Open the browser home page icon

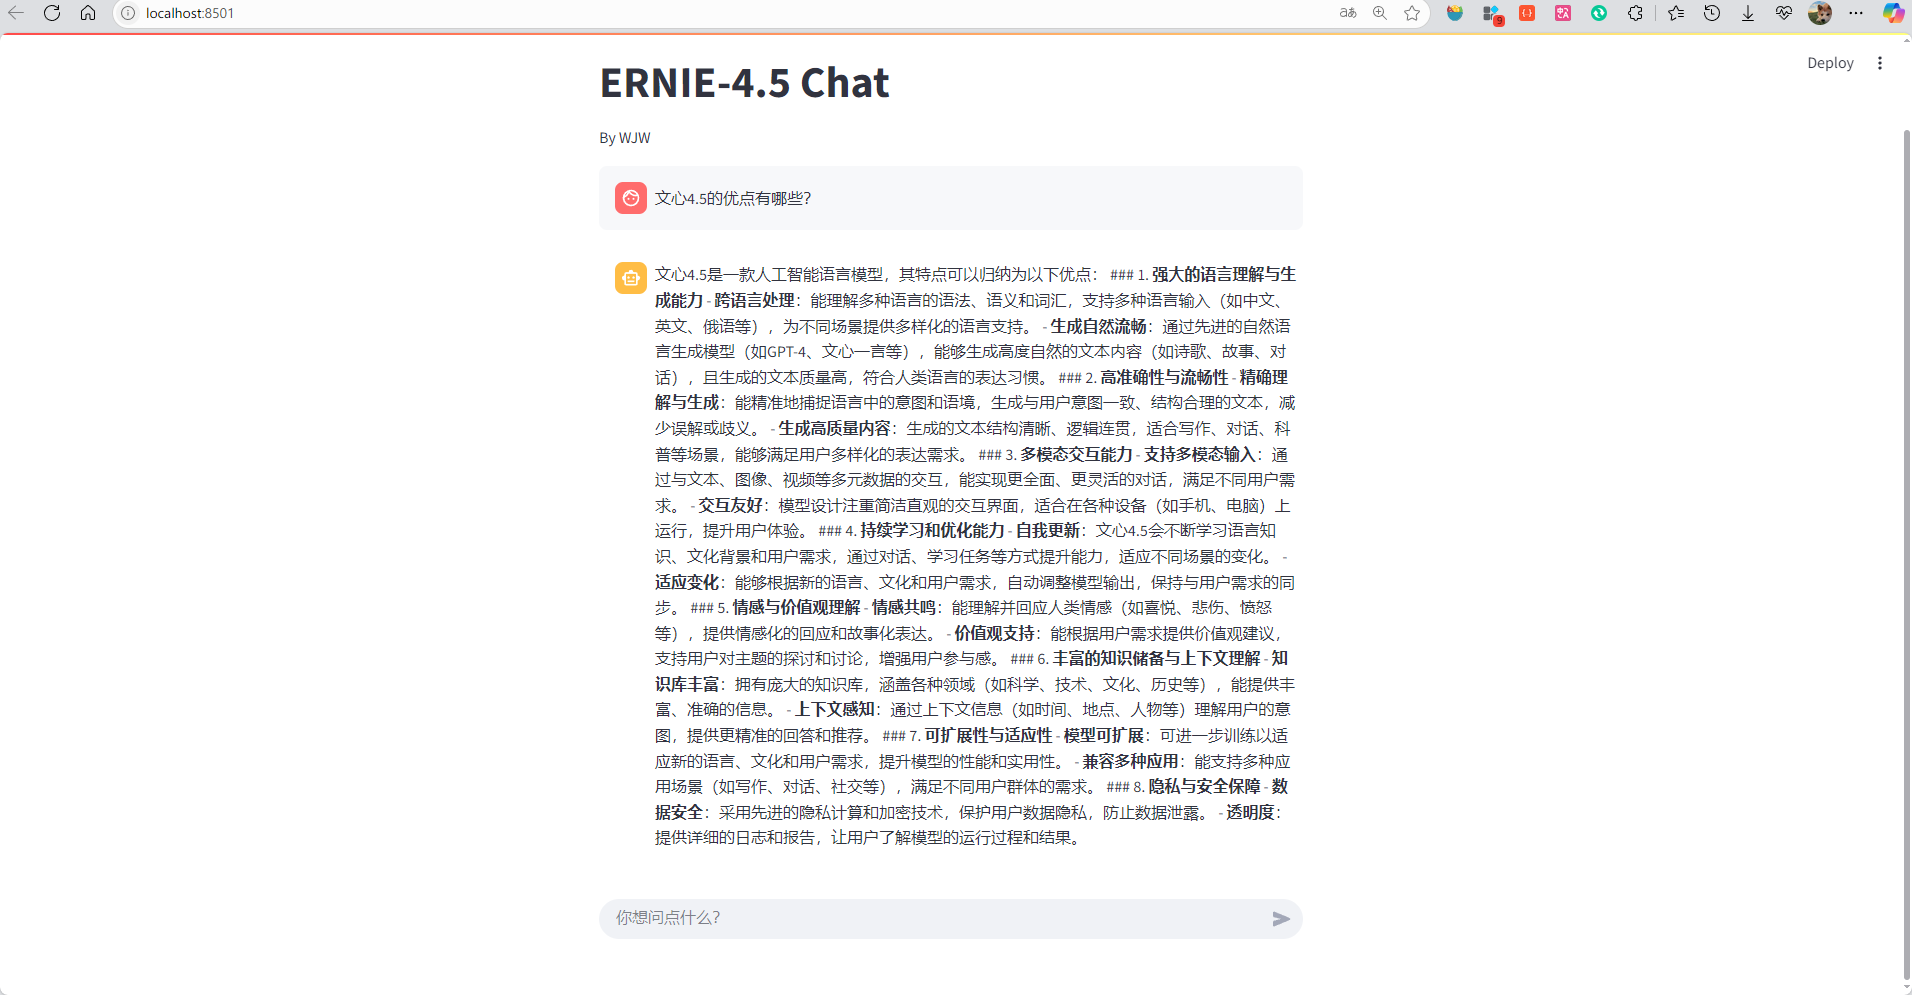coord(88,13)
